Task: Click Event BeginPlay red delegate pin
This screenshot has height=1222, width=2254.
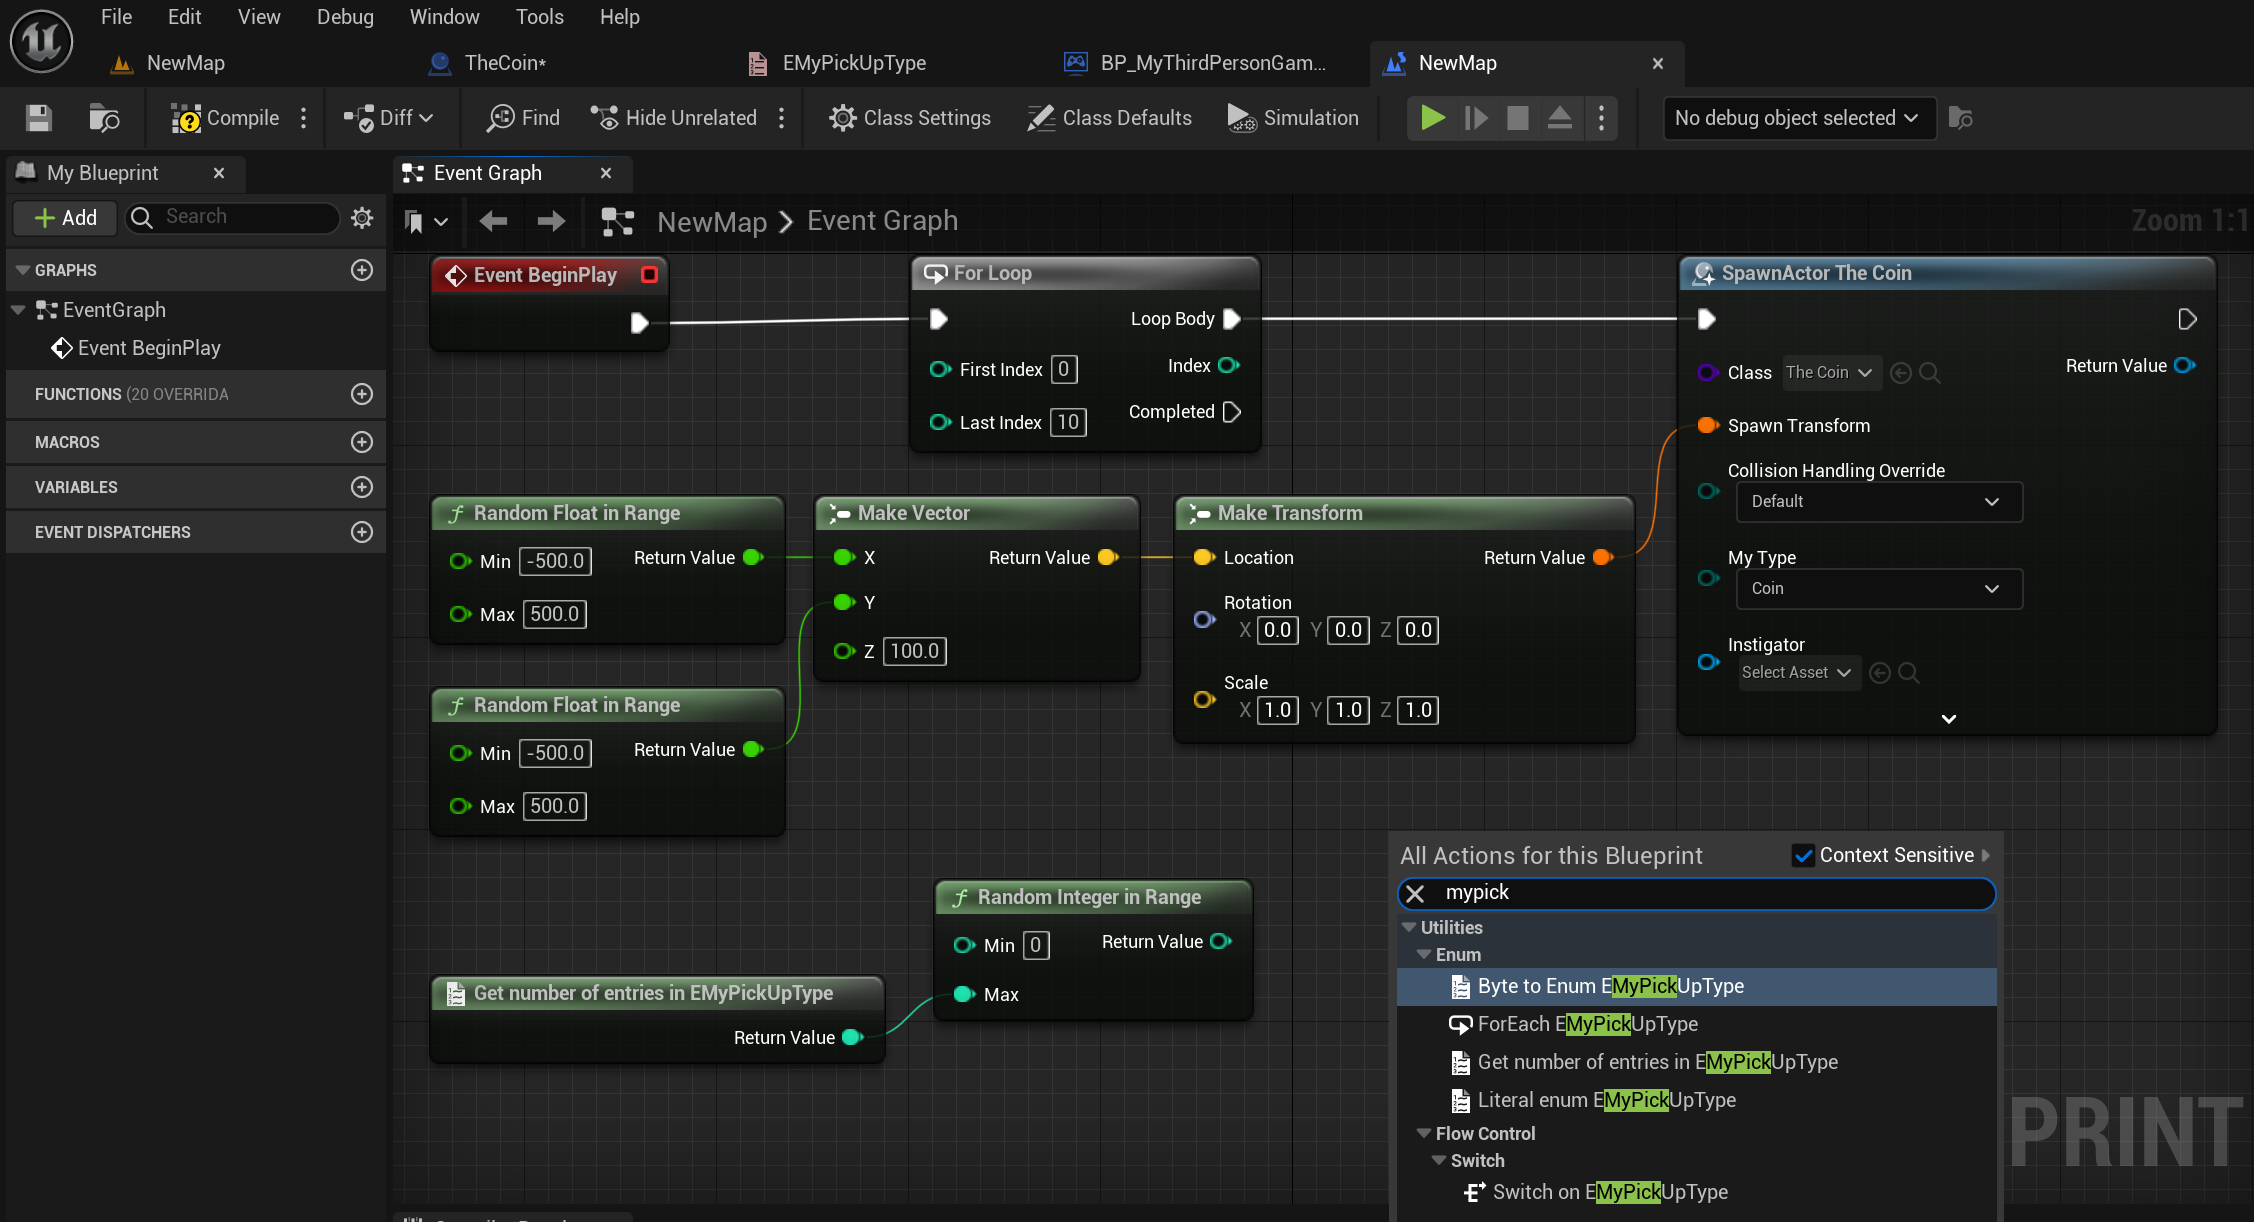Action: tap(650, 274)
